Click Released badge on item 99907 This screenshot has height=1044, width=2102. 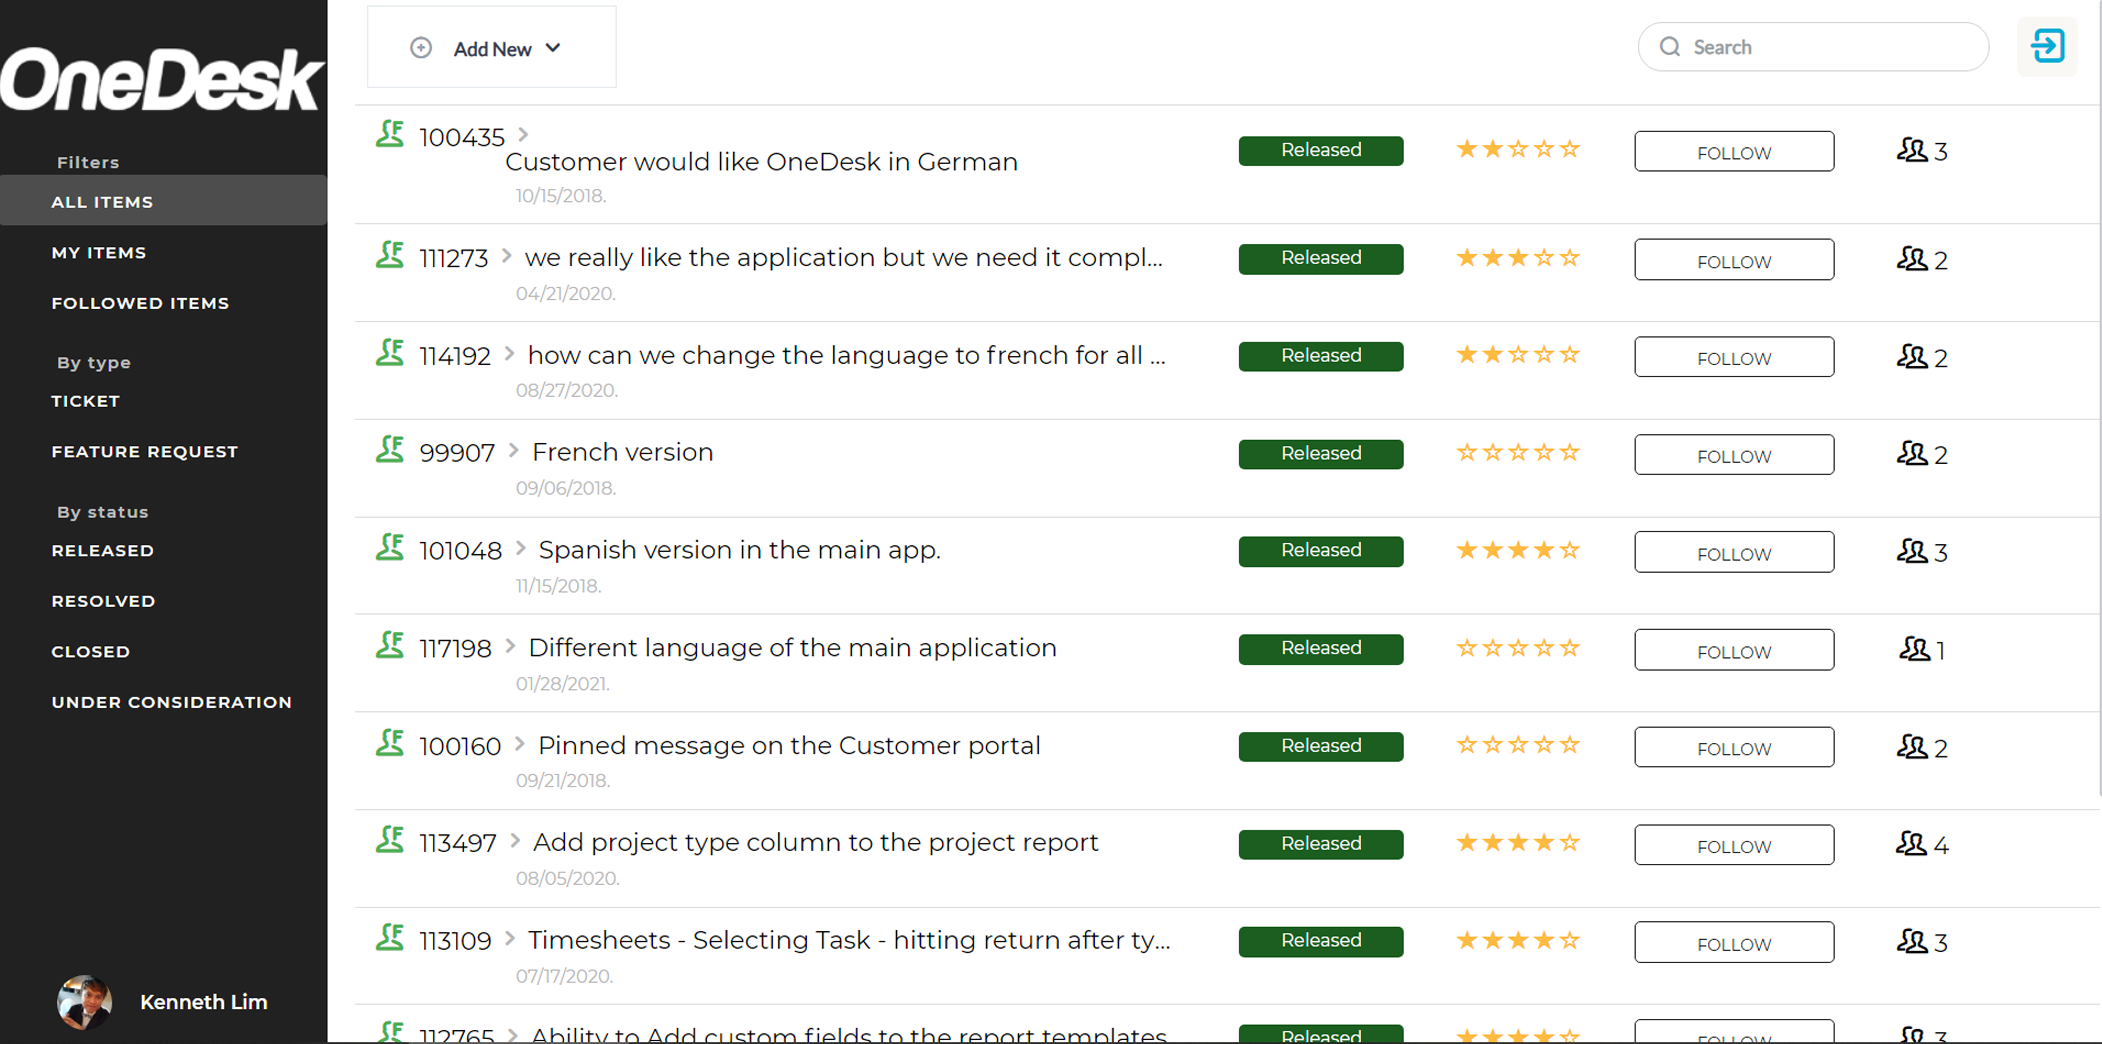(x=1321, y=454)
